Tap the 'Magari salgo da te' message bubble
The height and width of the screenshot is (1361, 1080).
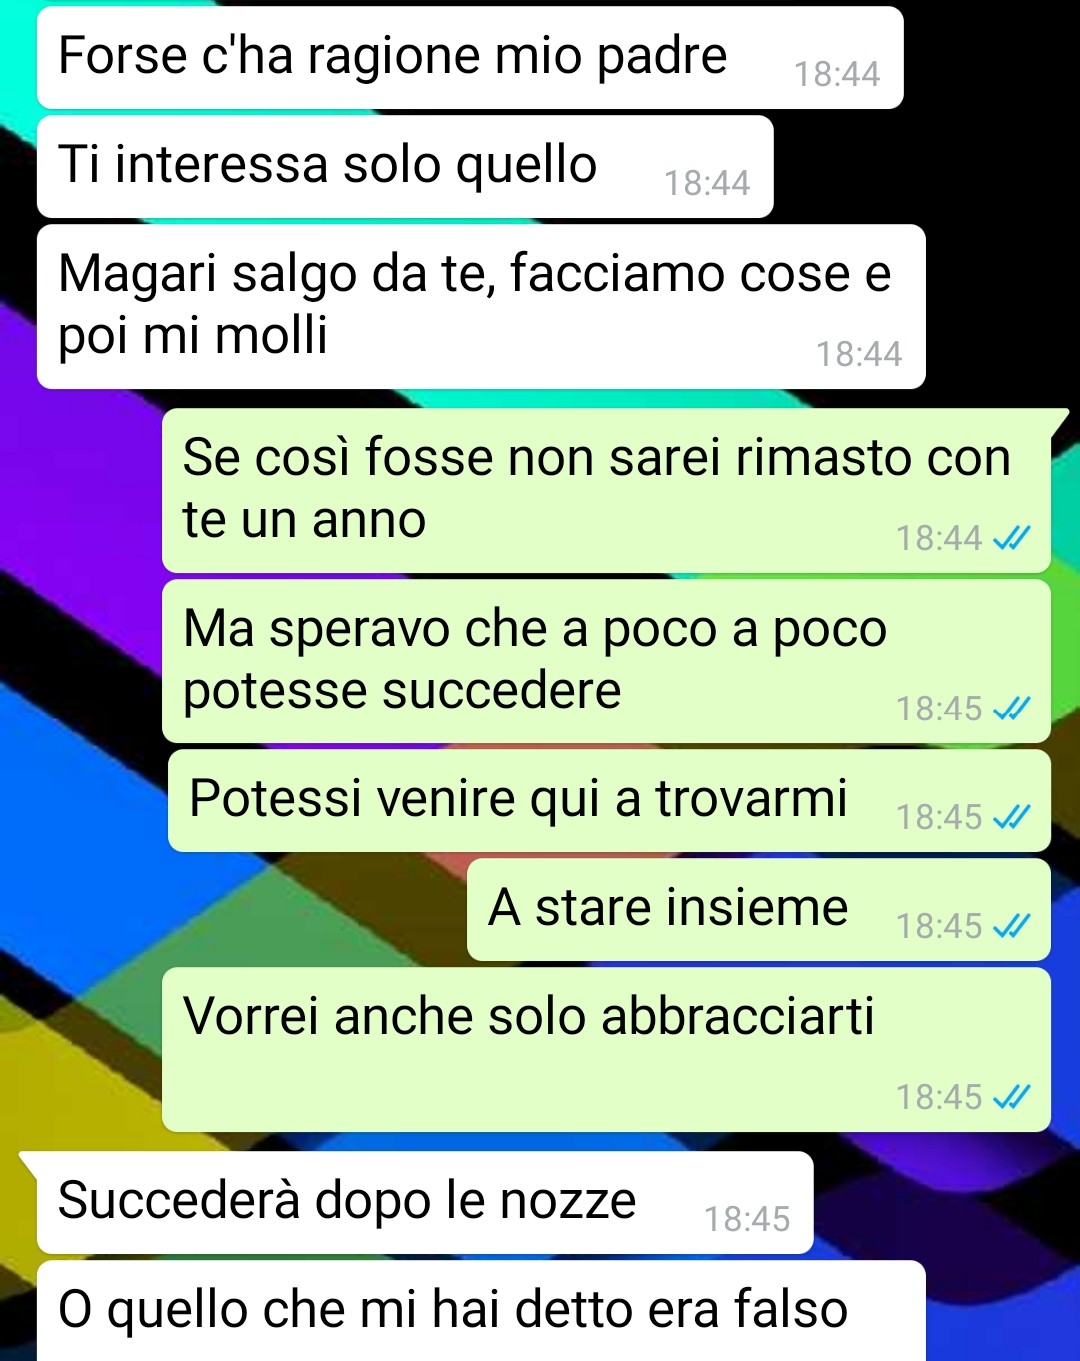(481, 306)
